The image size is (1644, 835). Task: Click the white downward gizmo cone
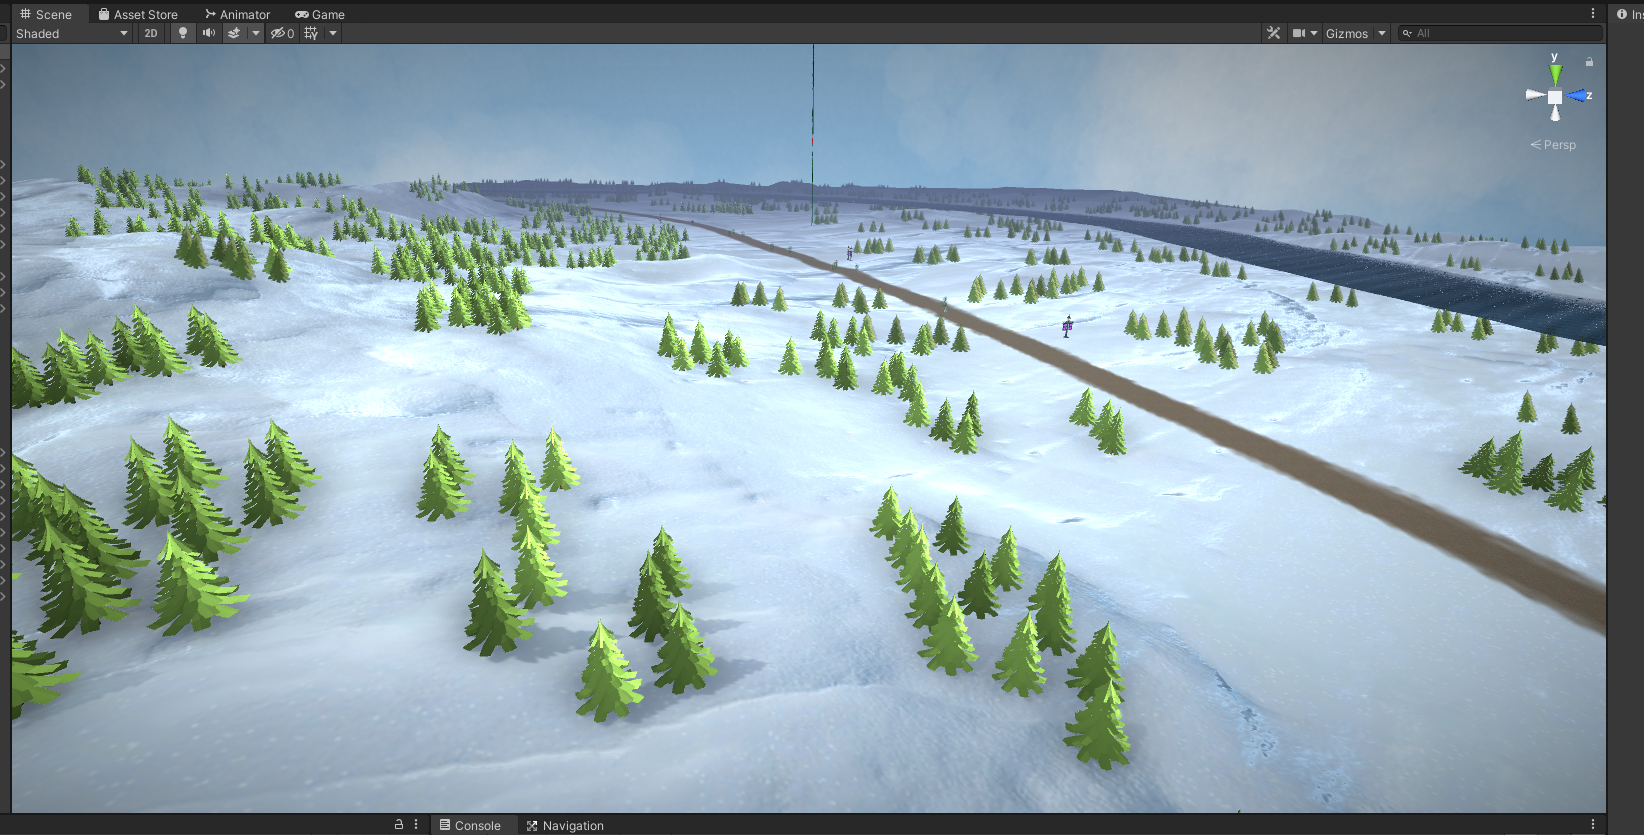pyautogui.click(x=1555, y=113)
